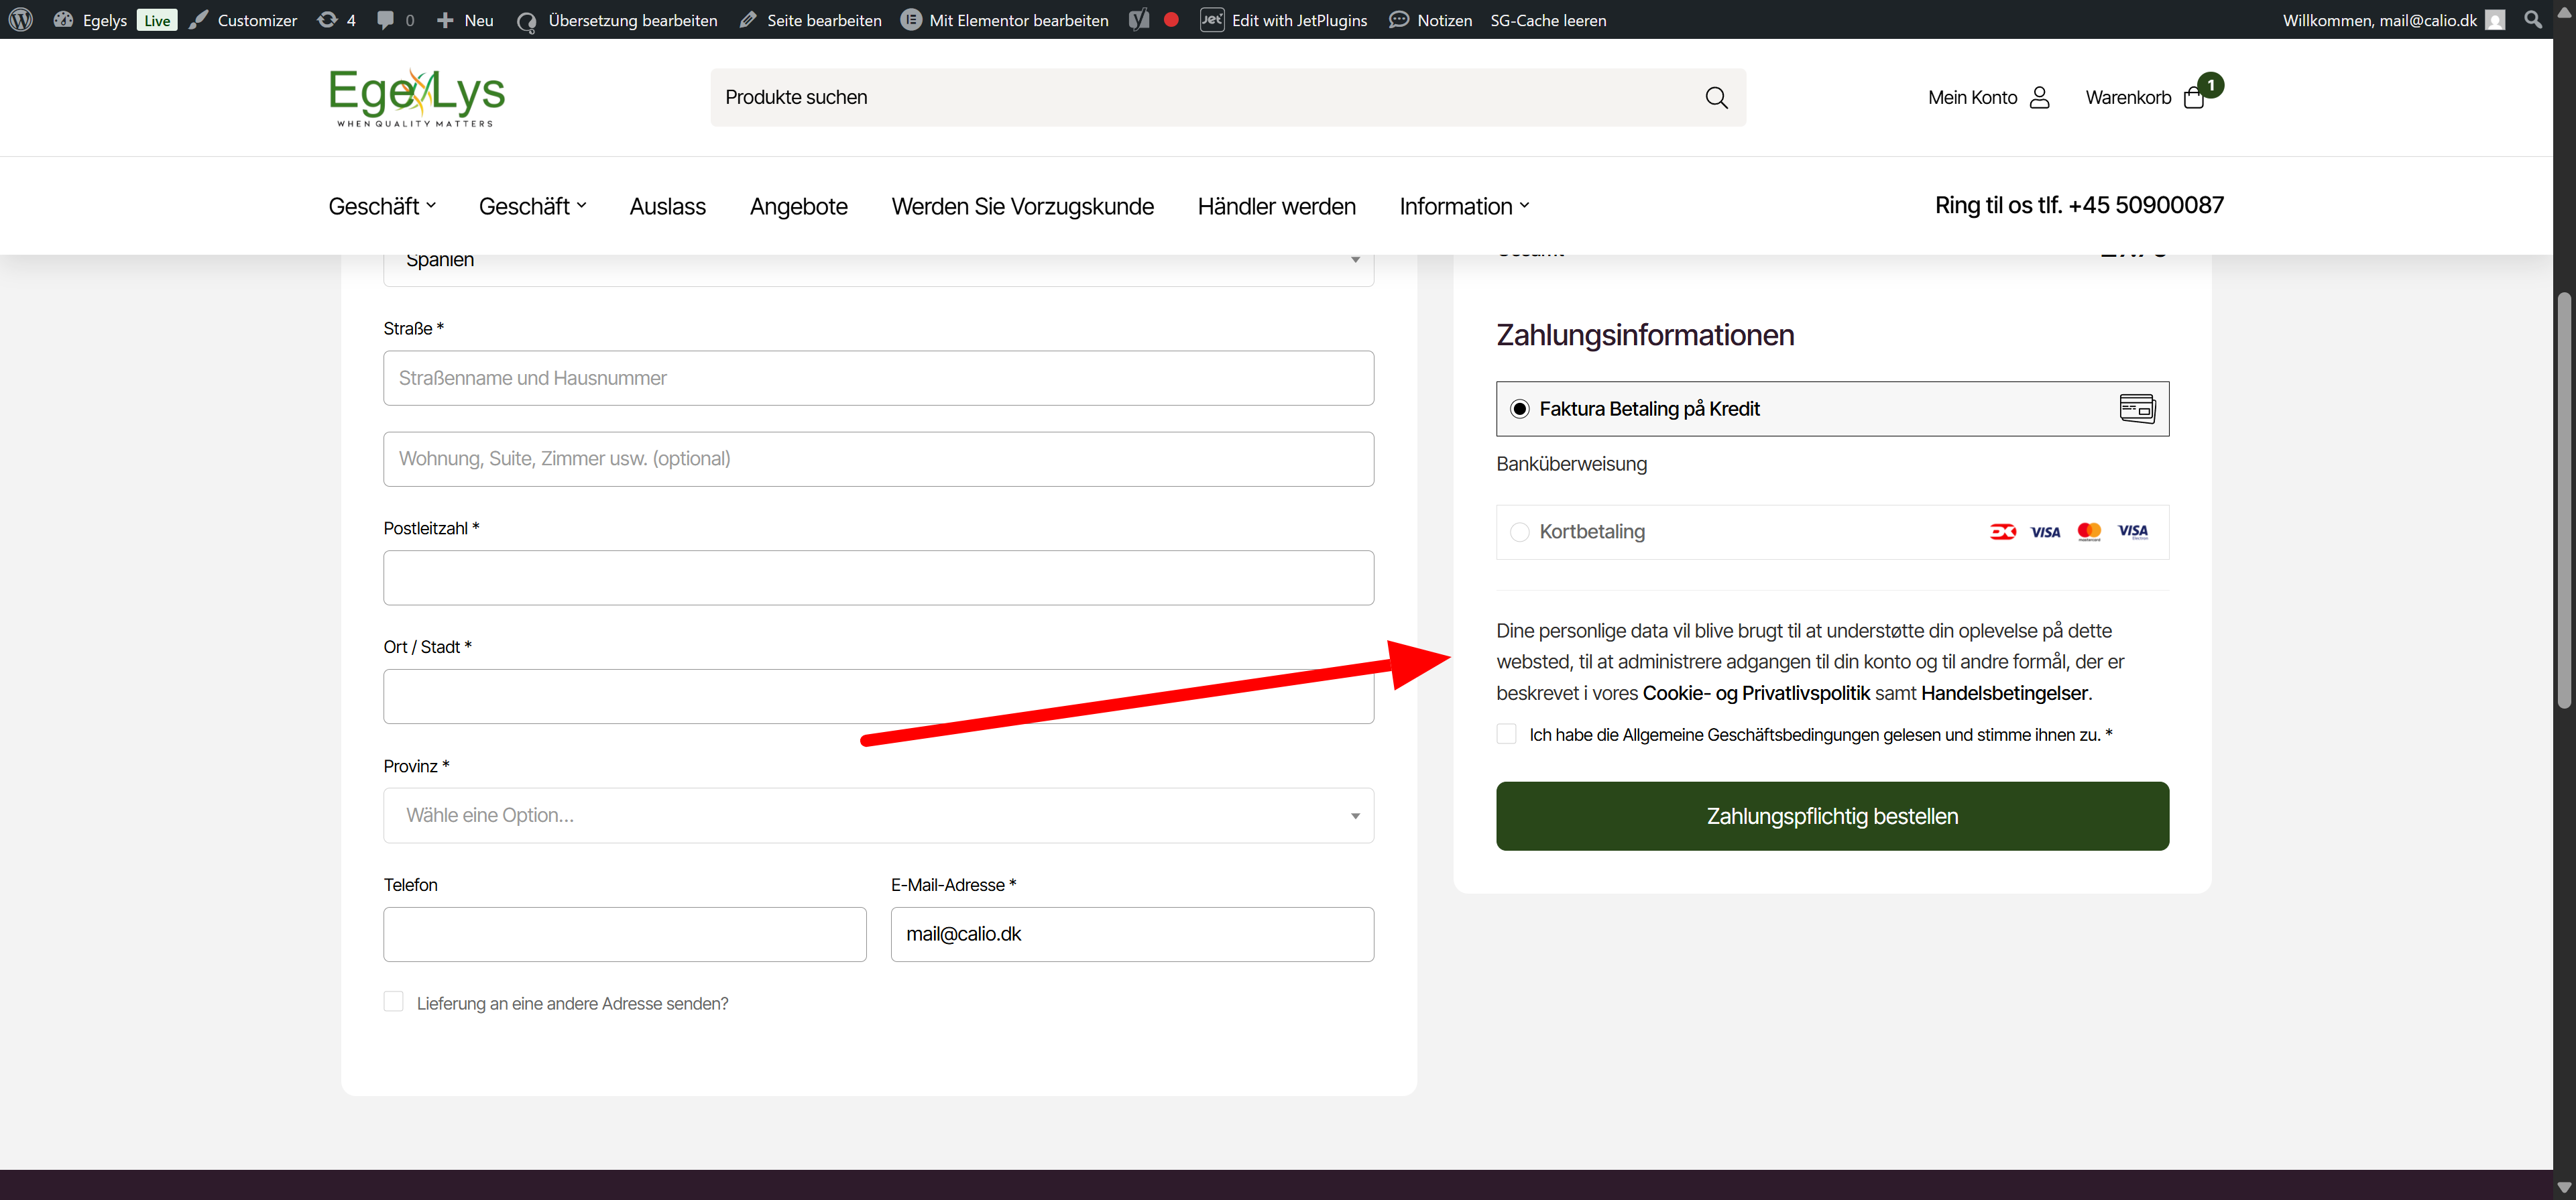The height and width of the screenshot is (1200, 2576).
Task: Click the Postleitzahl input field
Action: (x=877, y=578)
